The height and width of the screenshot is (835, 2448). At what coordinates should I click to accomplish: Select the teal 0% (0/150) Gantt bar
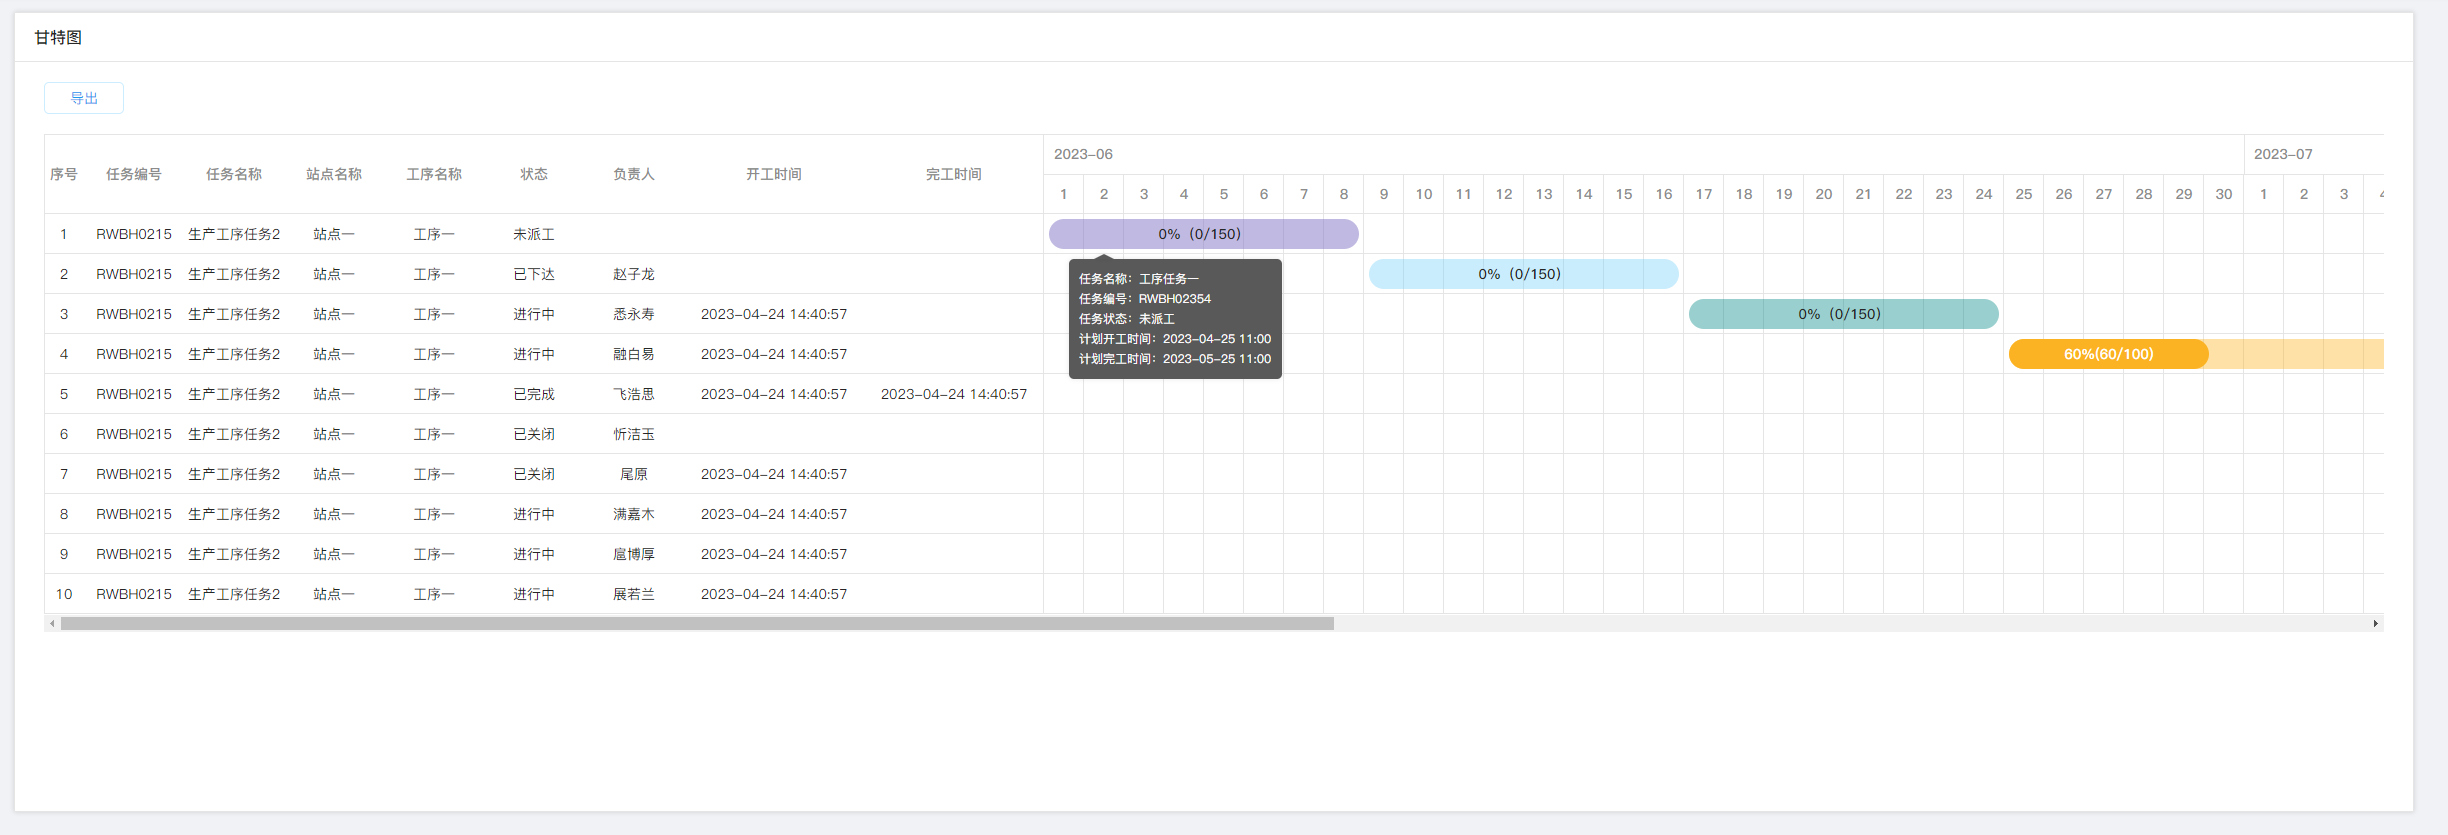point(1843,314)
